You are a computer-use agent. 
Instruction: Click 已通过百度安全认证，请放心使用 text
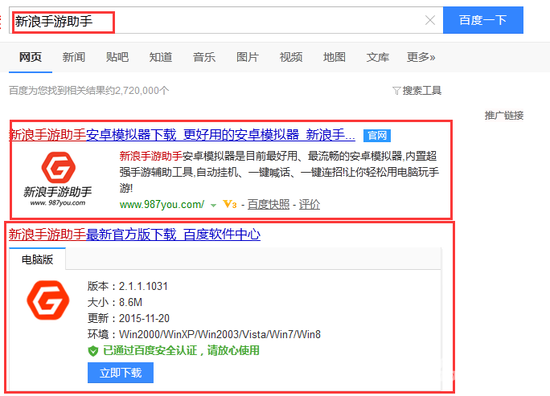[x=181, y=350]
